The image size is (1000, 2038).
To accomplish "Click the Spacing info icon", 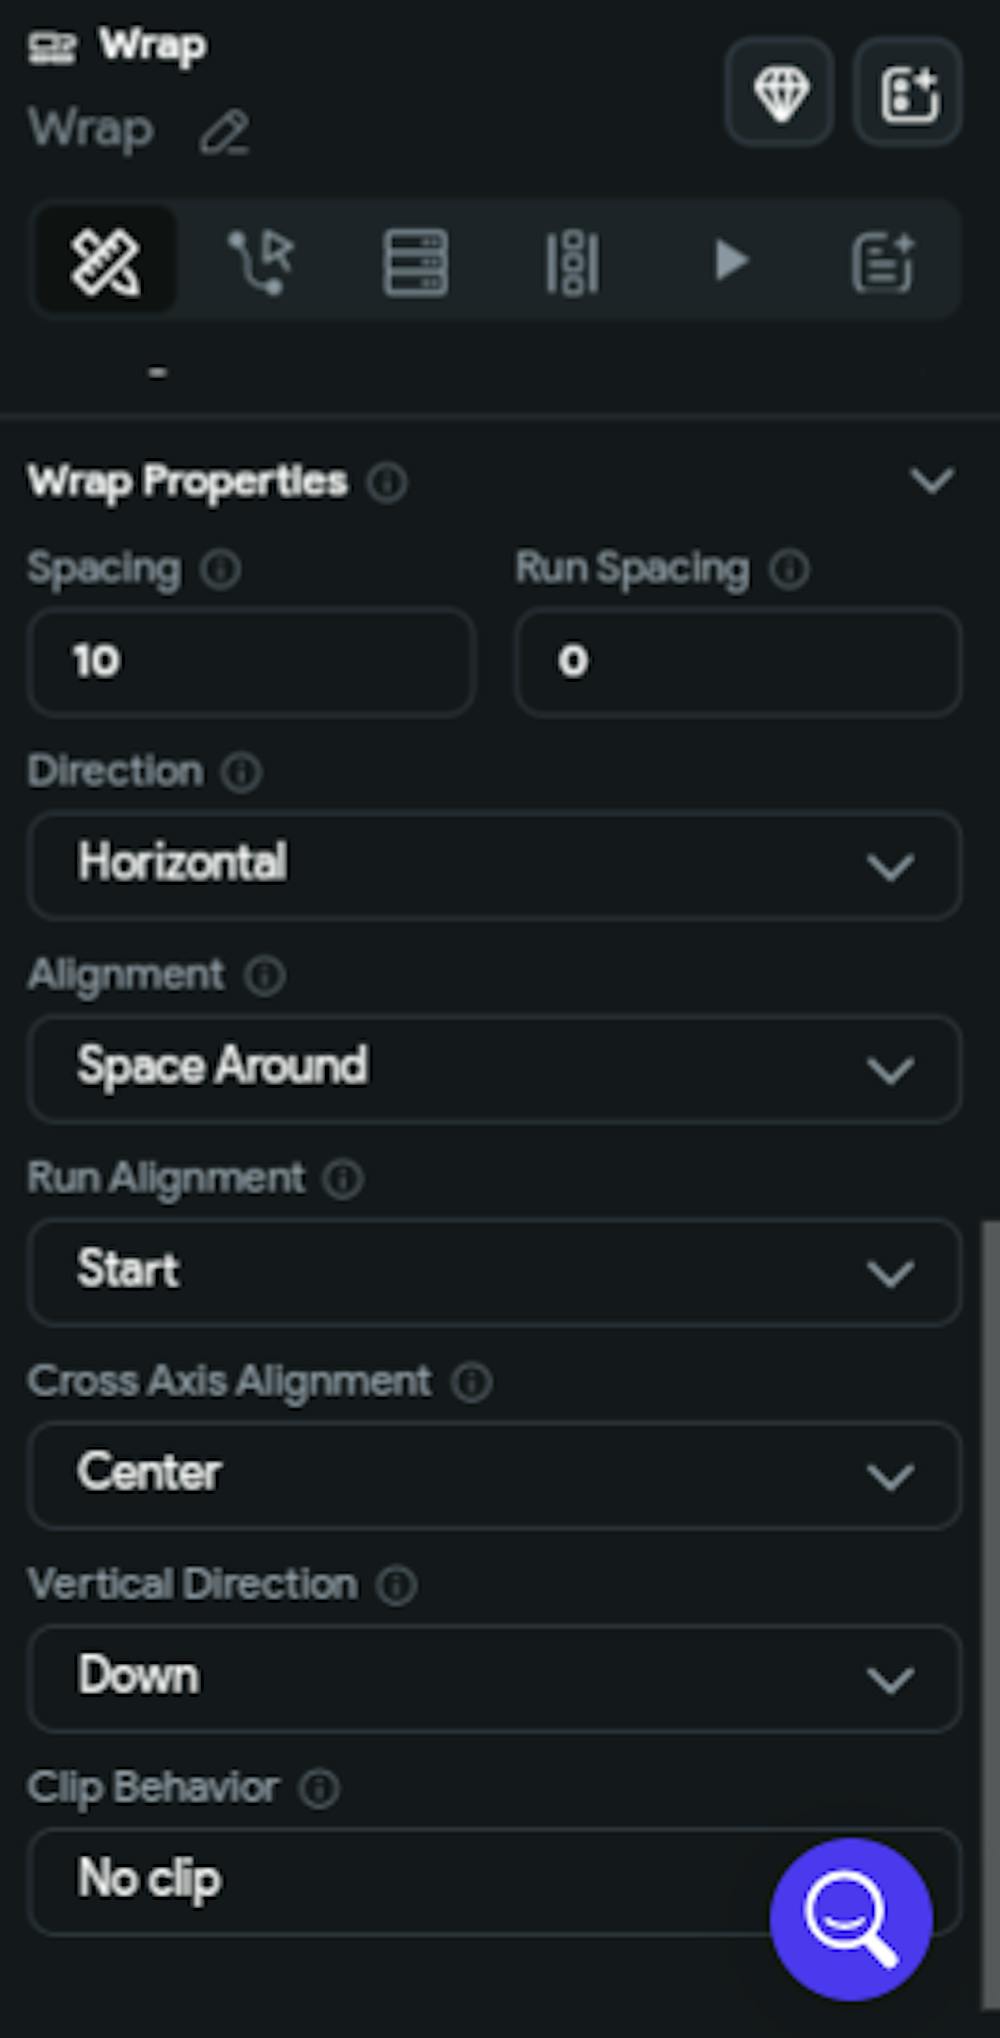I will (x=222, y=570).
